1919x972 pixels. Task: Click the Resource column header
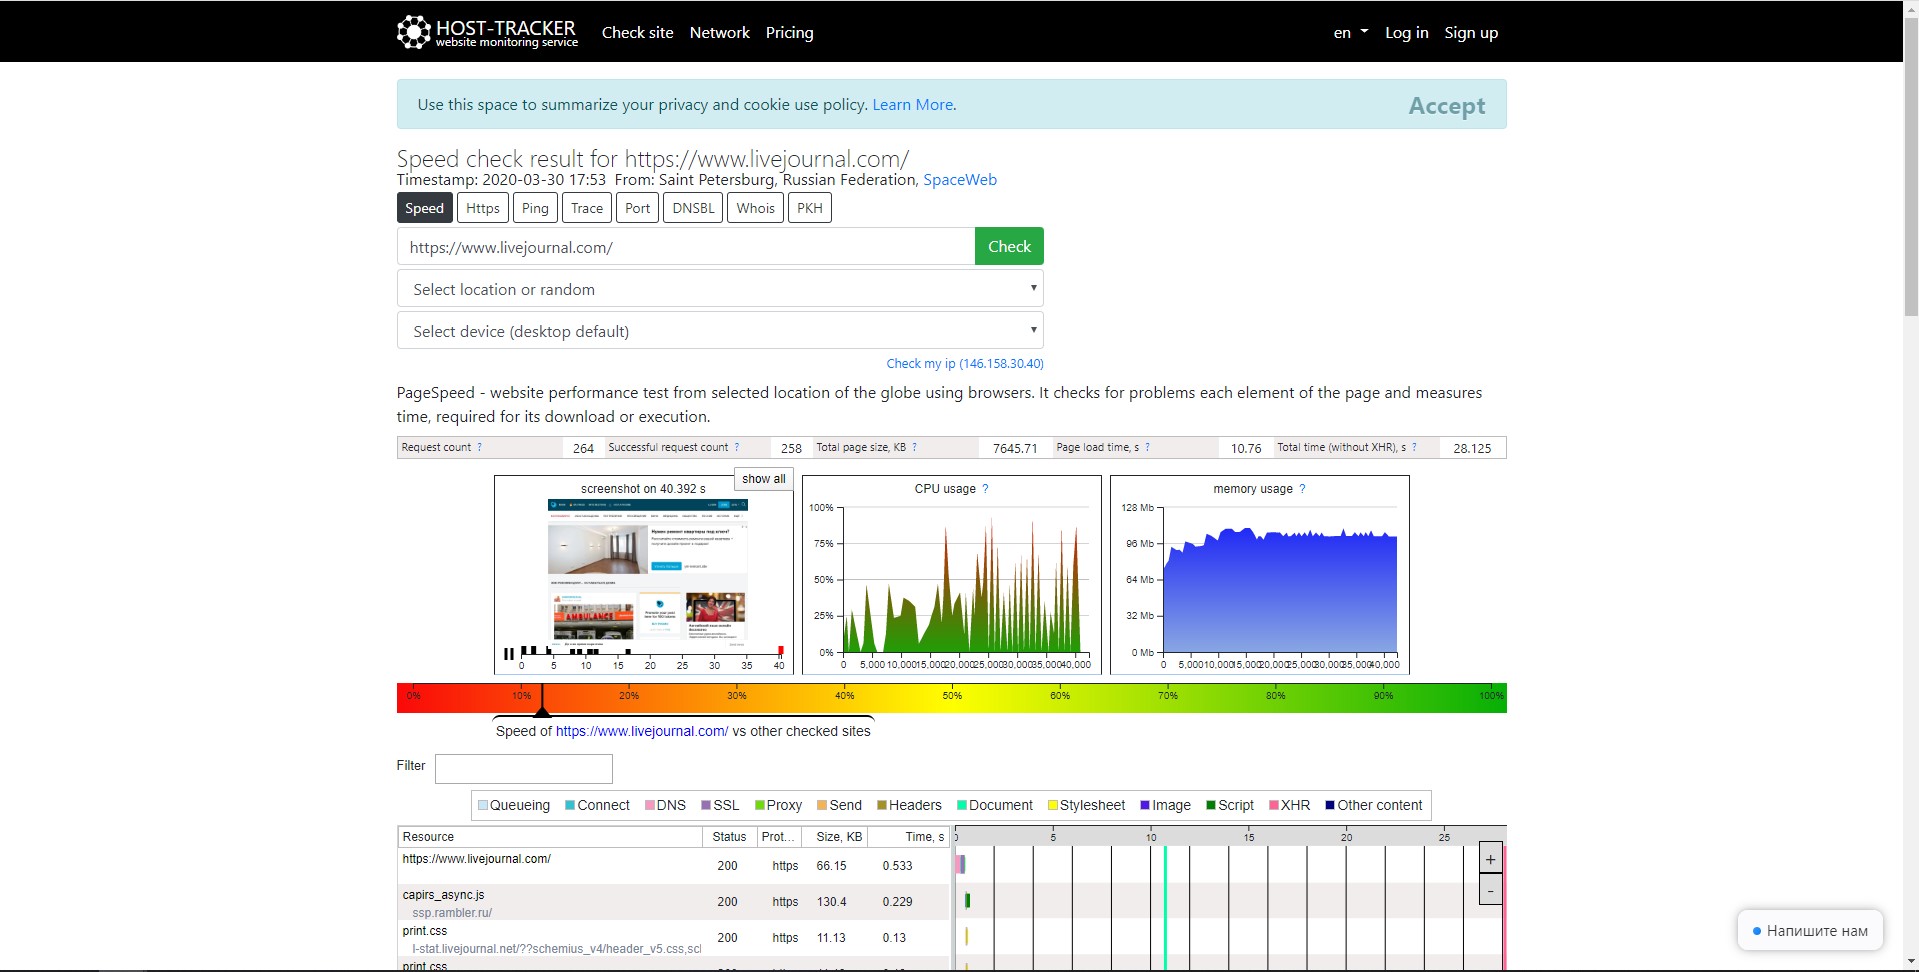click(x=550, y=837)
